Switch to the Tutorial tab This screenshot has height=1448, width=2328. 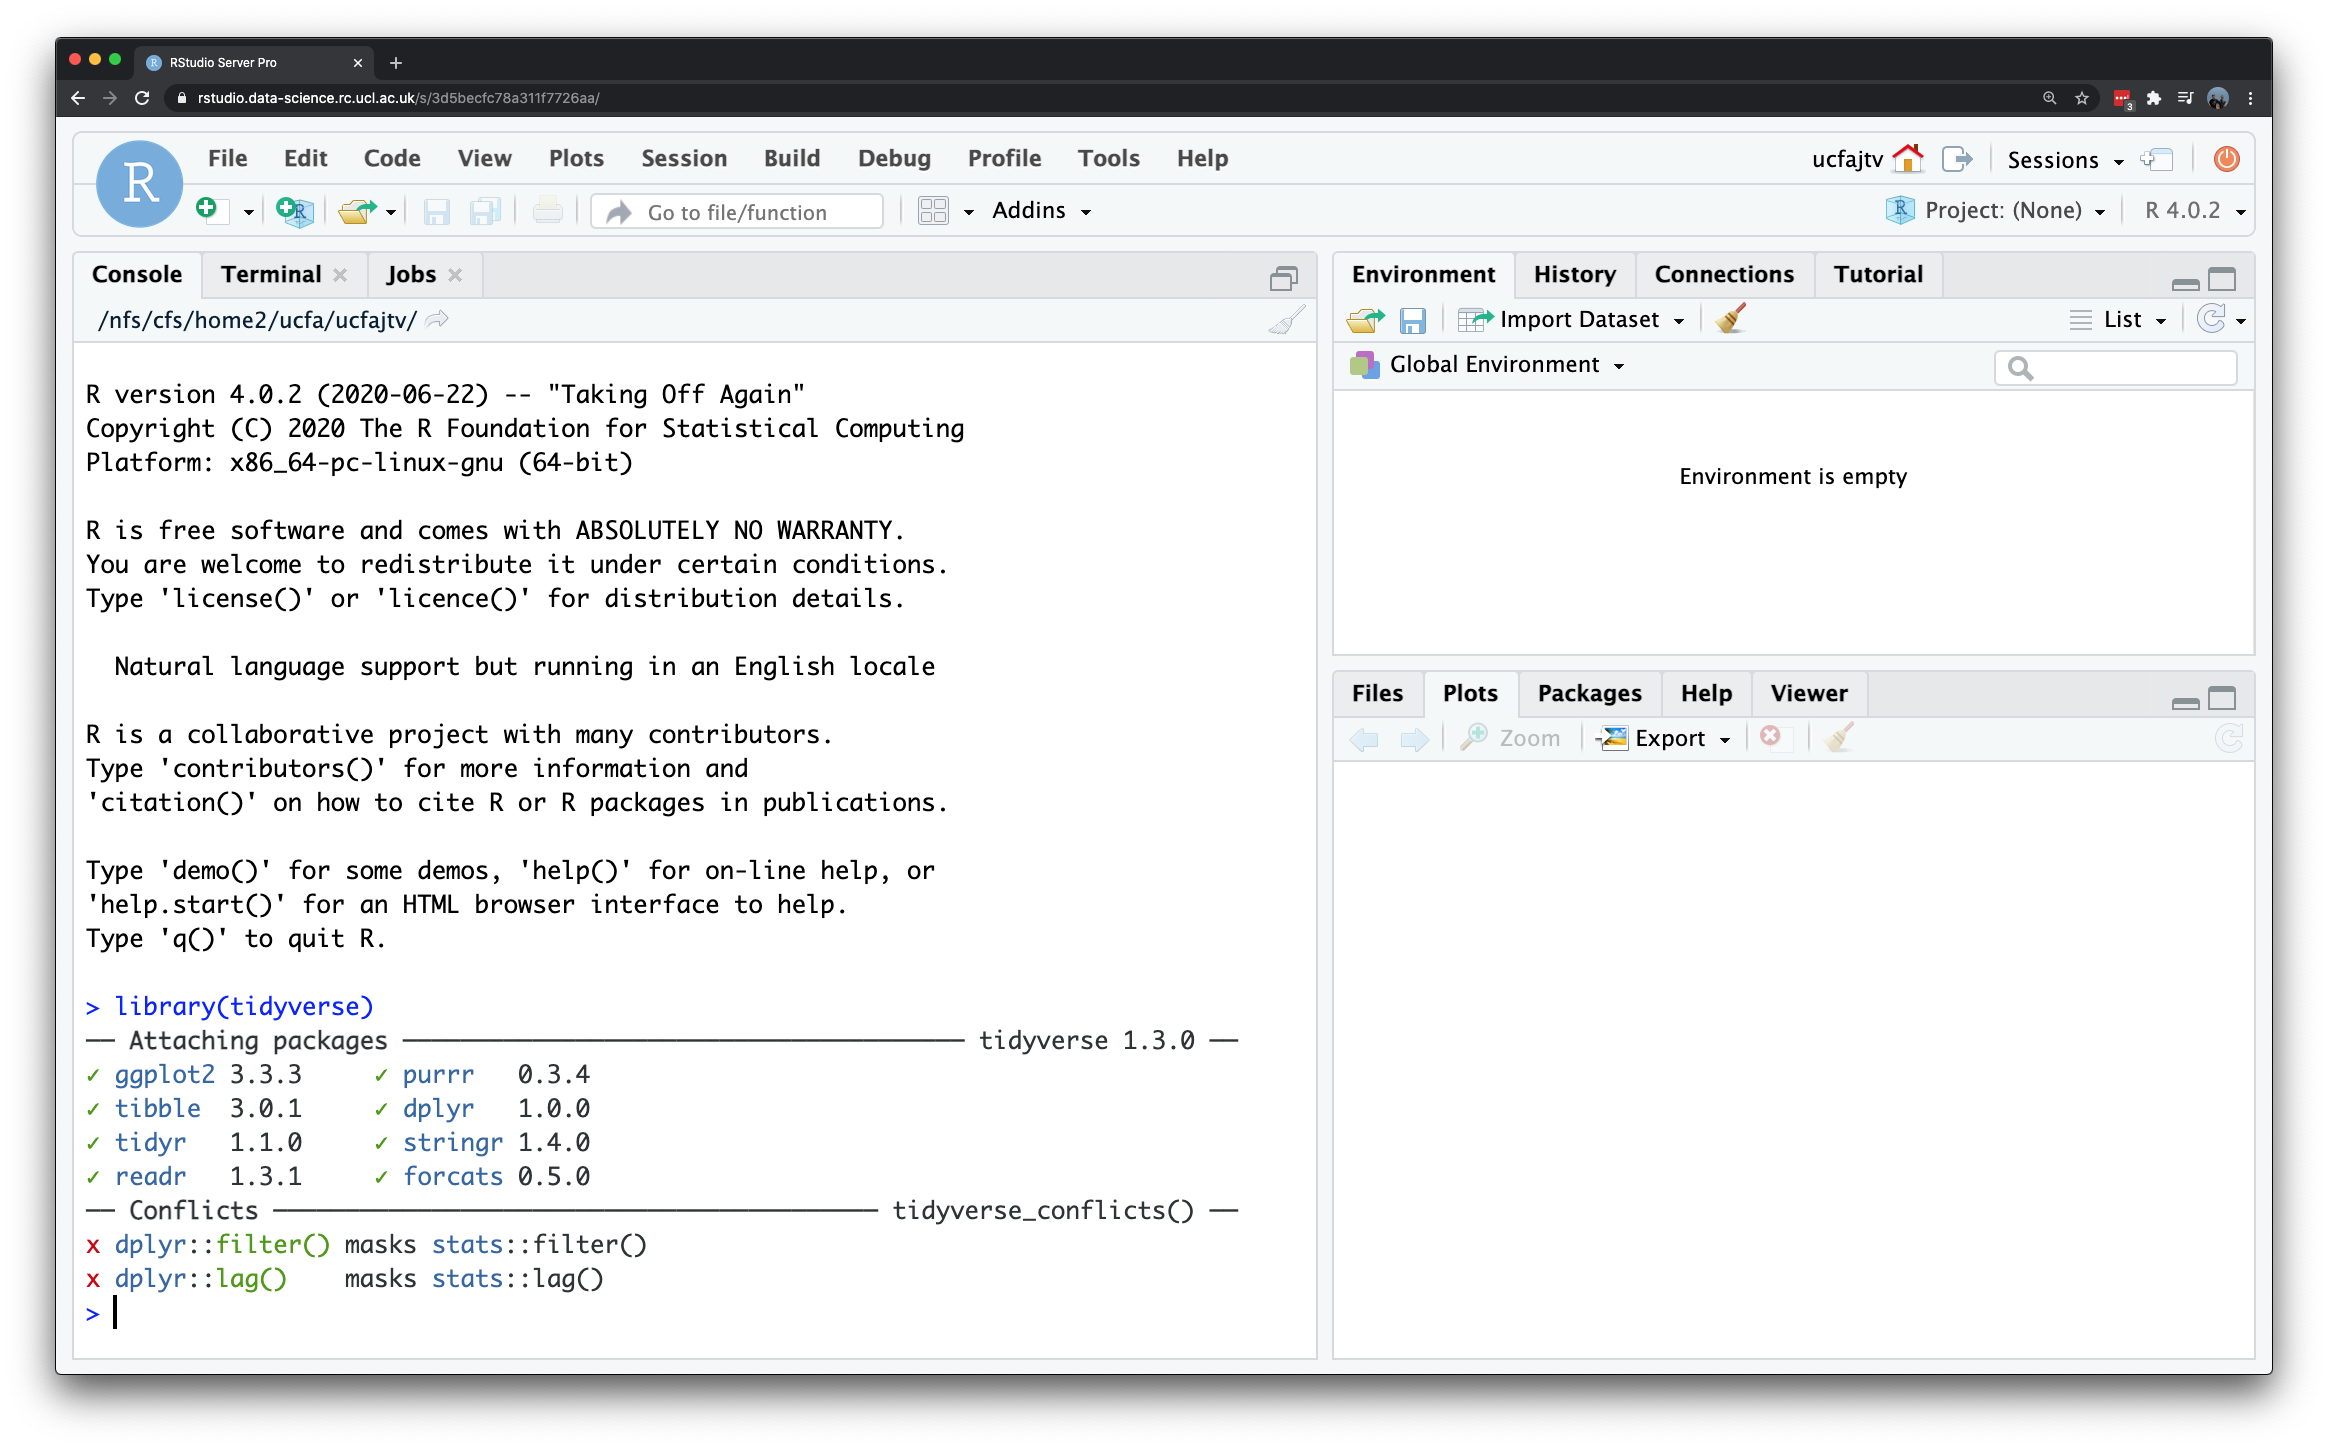click(1876, 274)
